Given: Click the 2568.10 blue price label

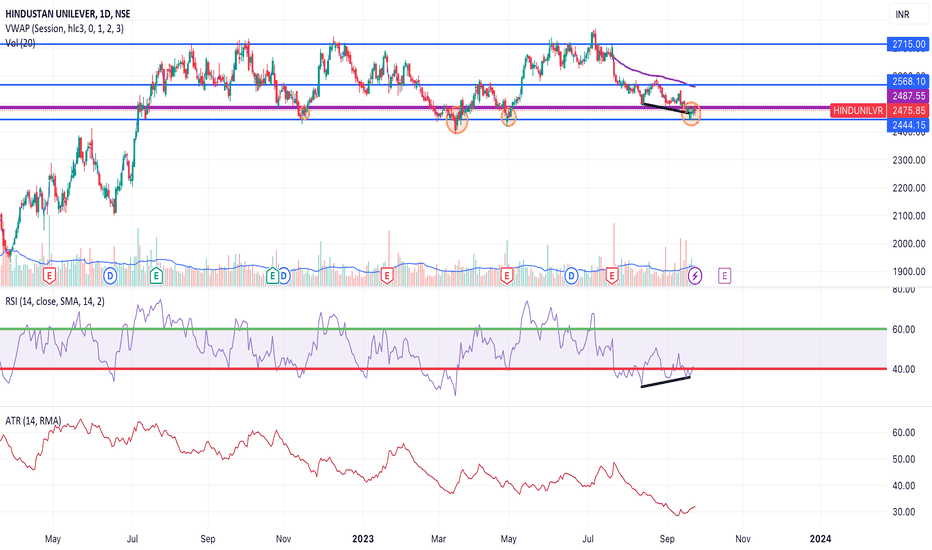Looking at the screenshot, I should [908, 81].
